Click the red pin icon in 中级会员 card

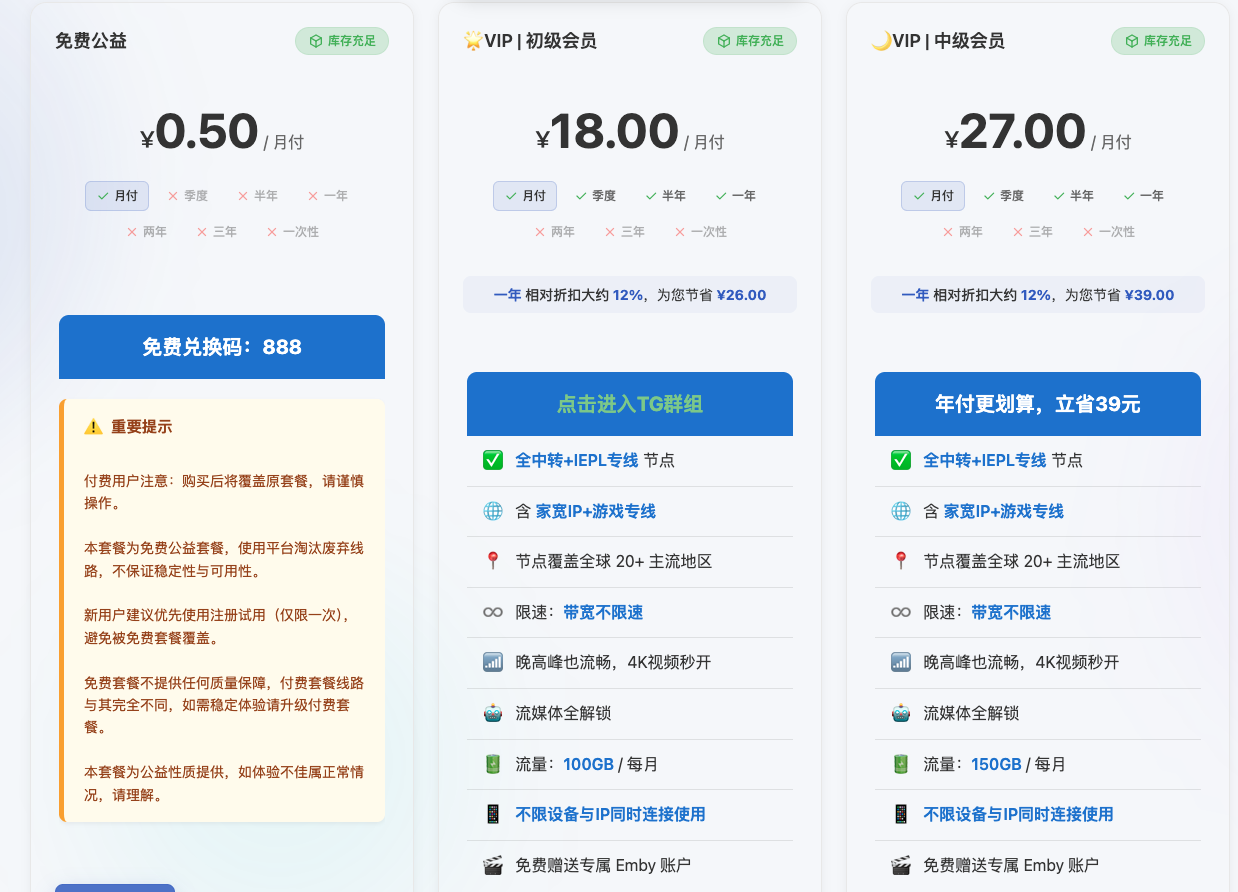pyautogui.click(x=900, y=561)
